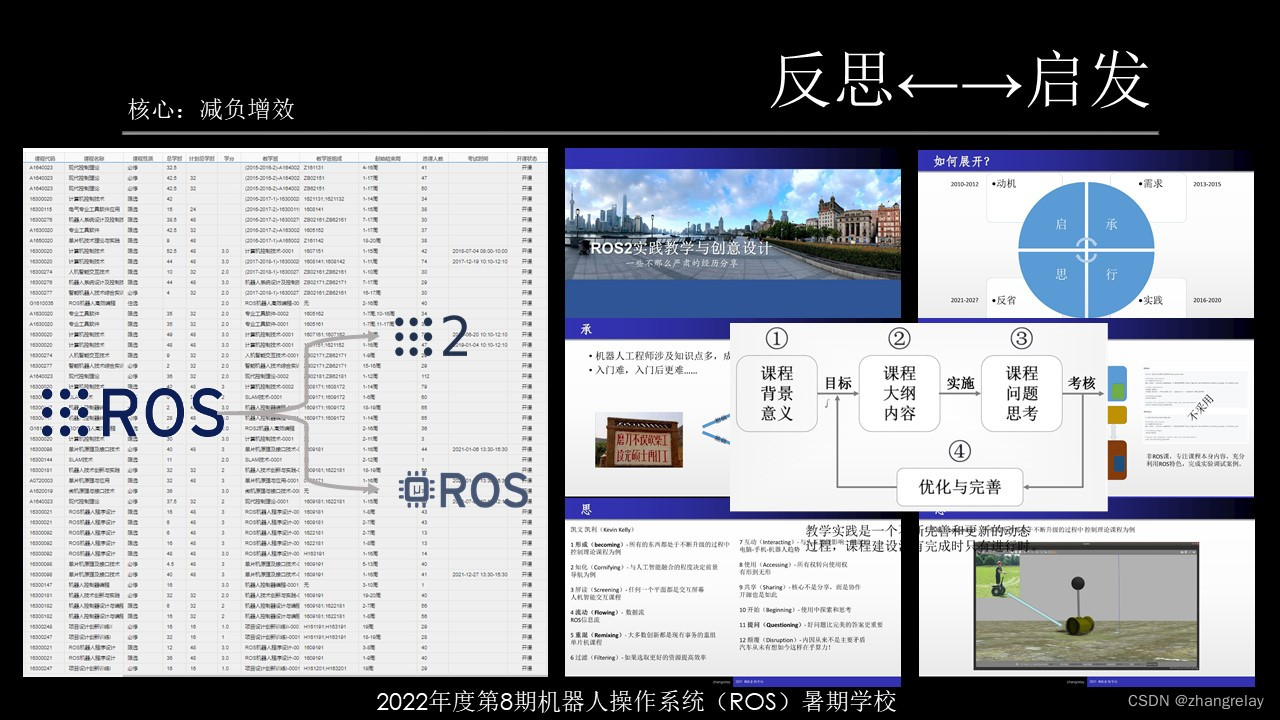Click list item 5 重混 (Remixing)
Viewport: 1280px width, 720px height.
642,638
